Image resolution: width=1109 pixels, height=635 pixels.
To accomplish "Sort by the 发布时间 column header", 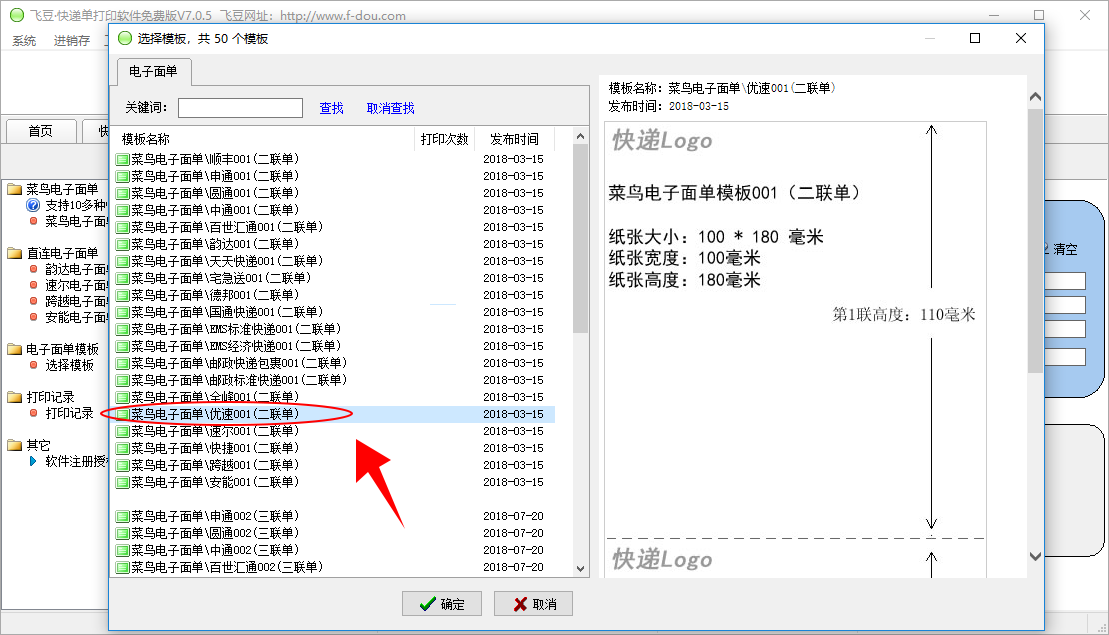I will point(514,139).
